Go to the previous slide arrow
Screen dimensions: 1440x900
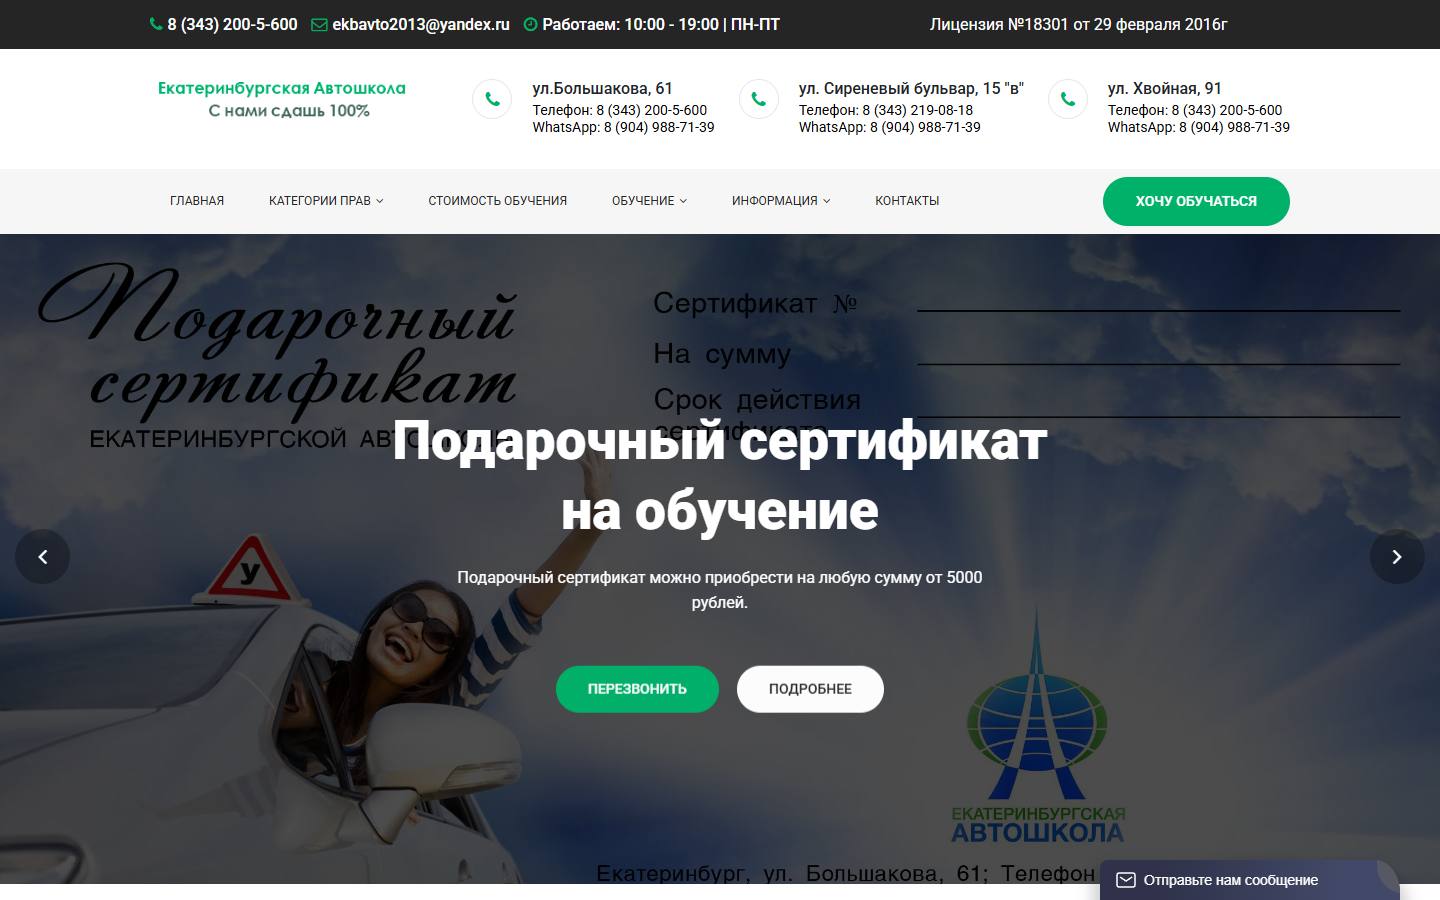pos(42,557)
